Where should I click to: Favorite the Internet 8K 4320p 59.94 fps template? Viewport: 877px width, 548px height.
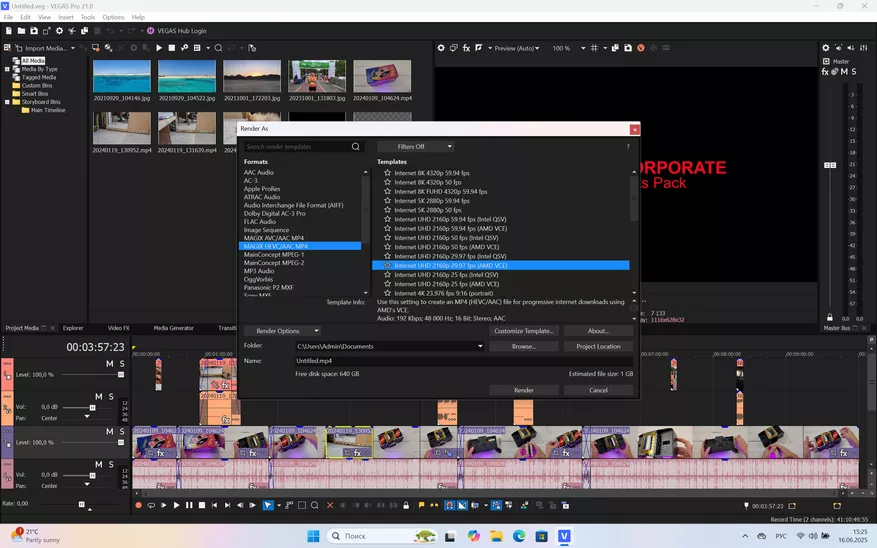(x=388, y=173)
